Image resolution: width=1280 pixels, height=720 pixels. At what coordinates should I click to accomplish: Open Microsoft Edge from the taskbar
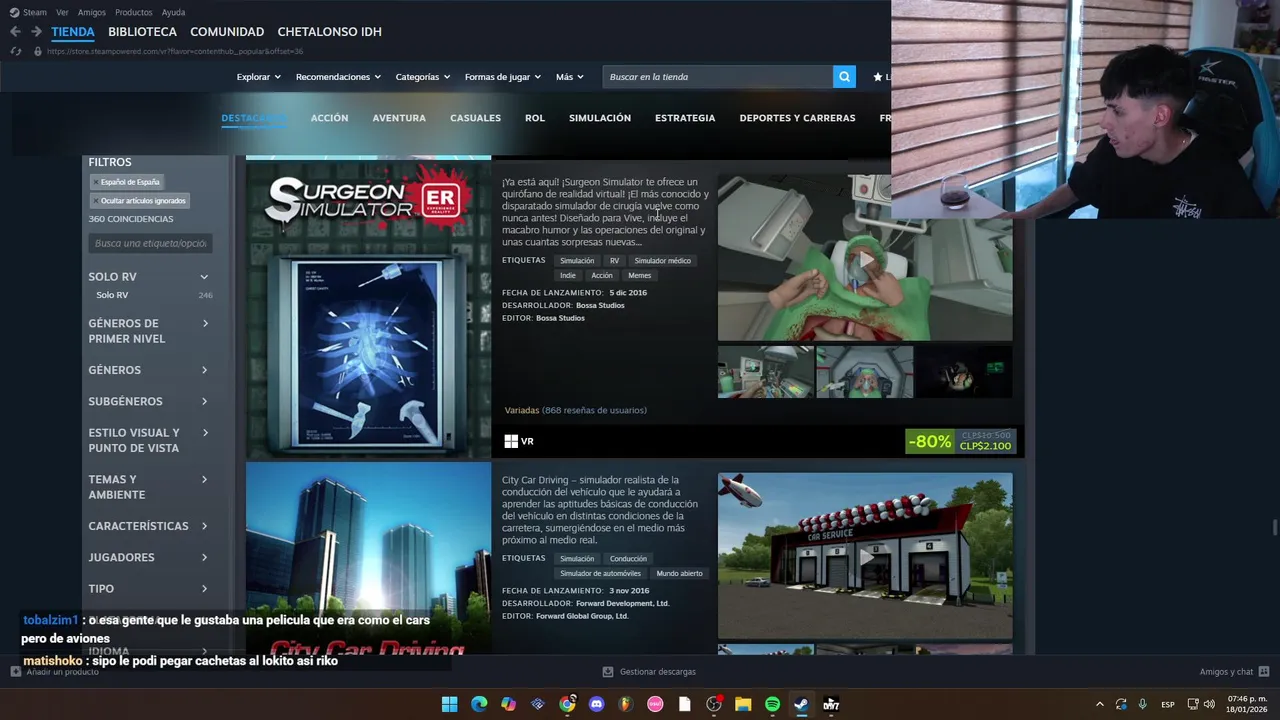(479, 704)
